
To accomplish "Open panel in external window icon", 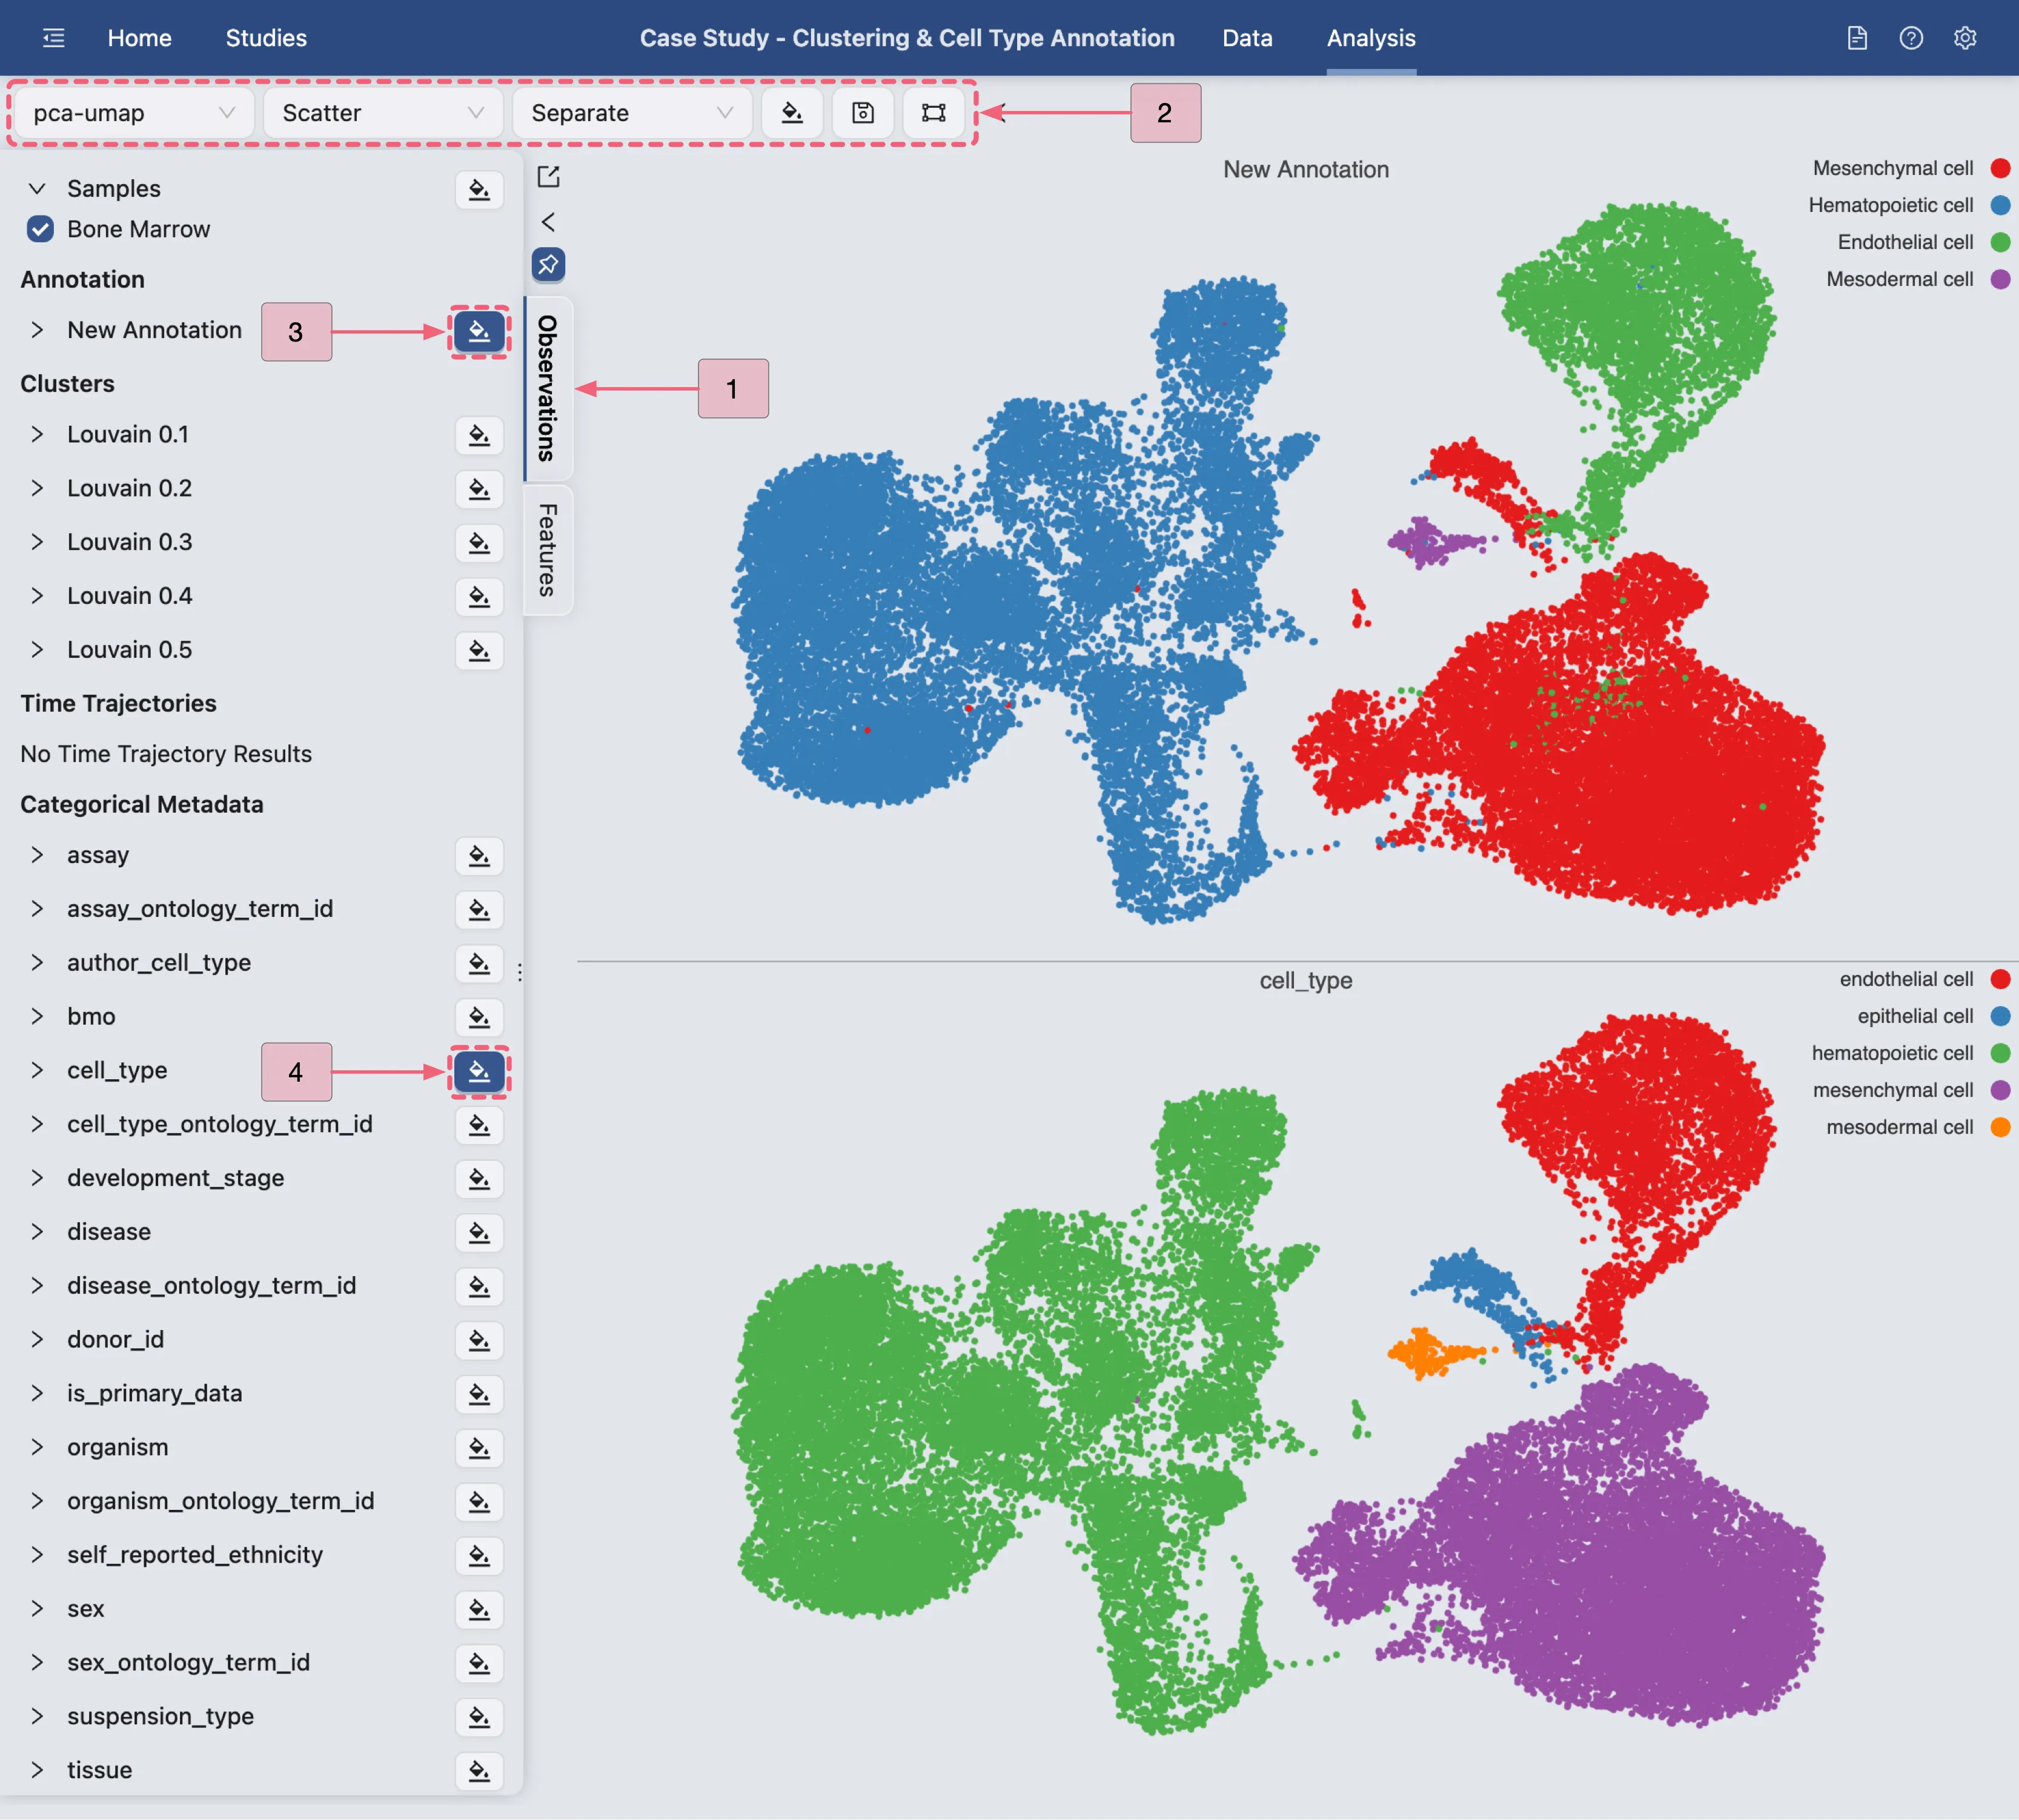I will click(x=548, y=177).
